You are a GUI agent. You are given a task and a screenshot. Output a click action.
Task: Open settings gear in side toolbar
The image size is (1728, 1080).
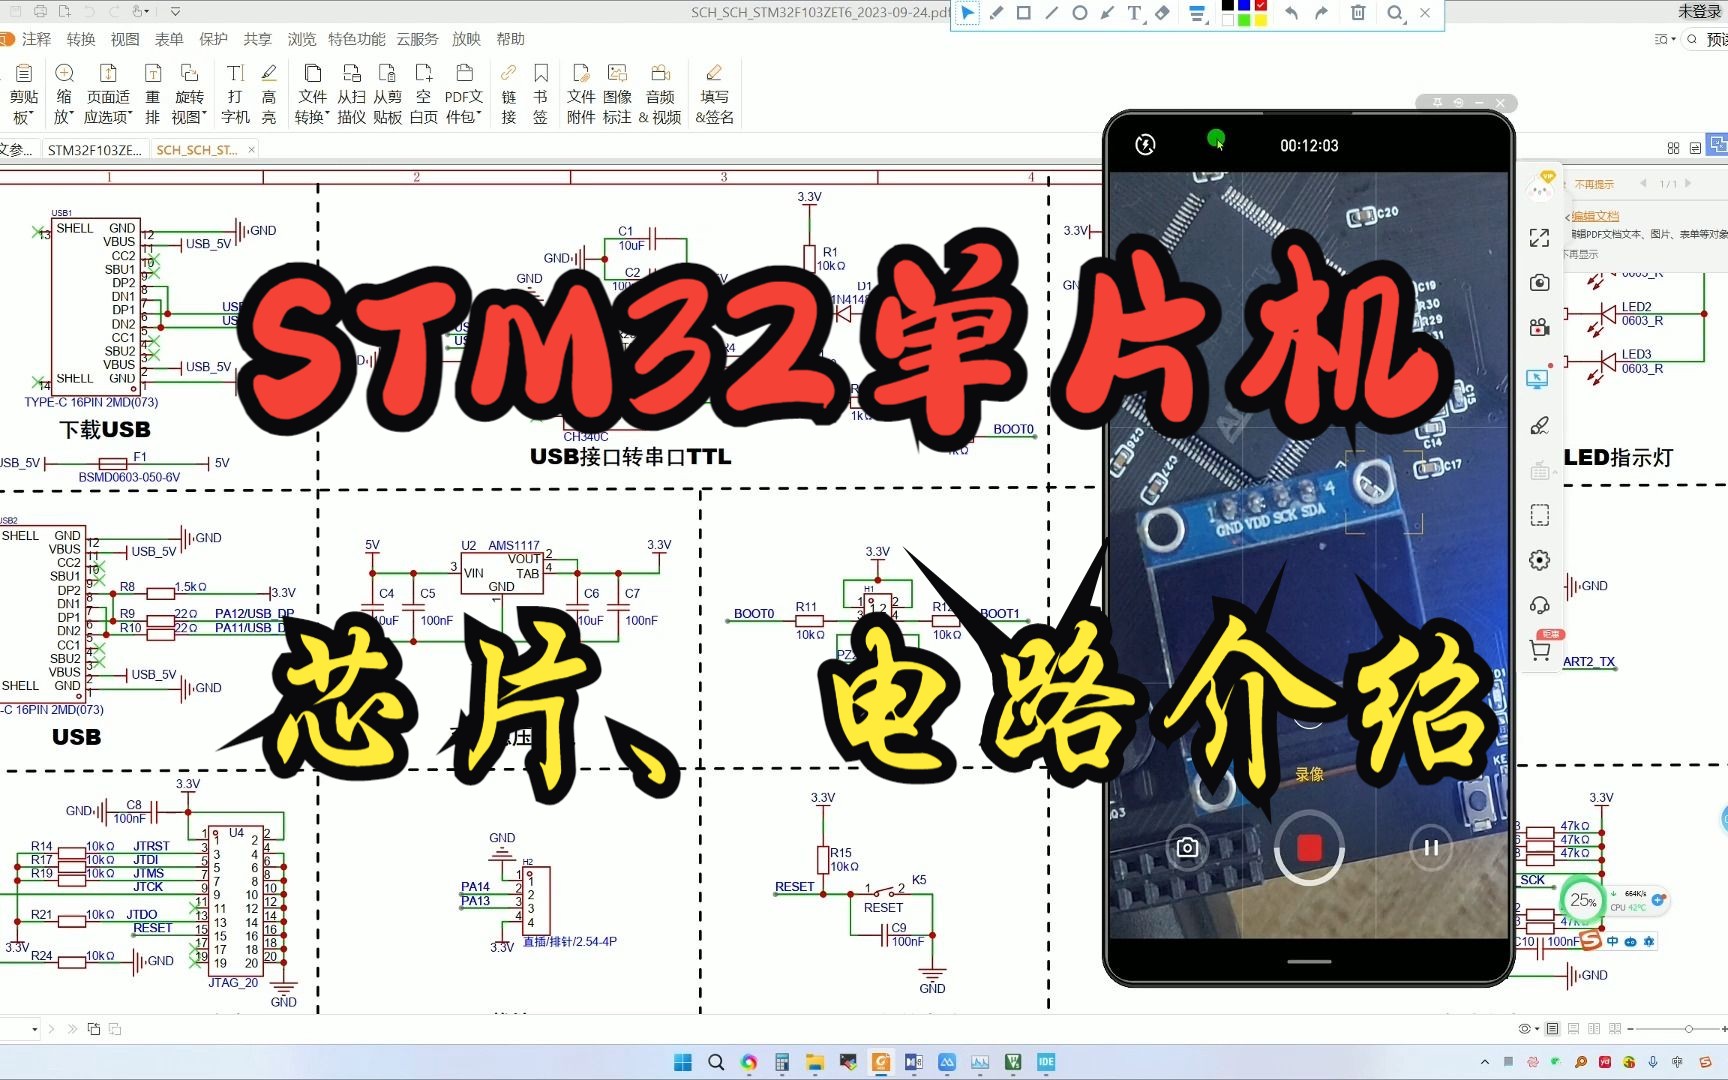click(x=1539, y=560)
